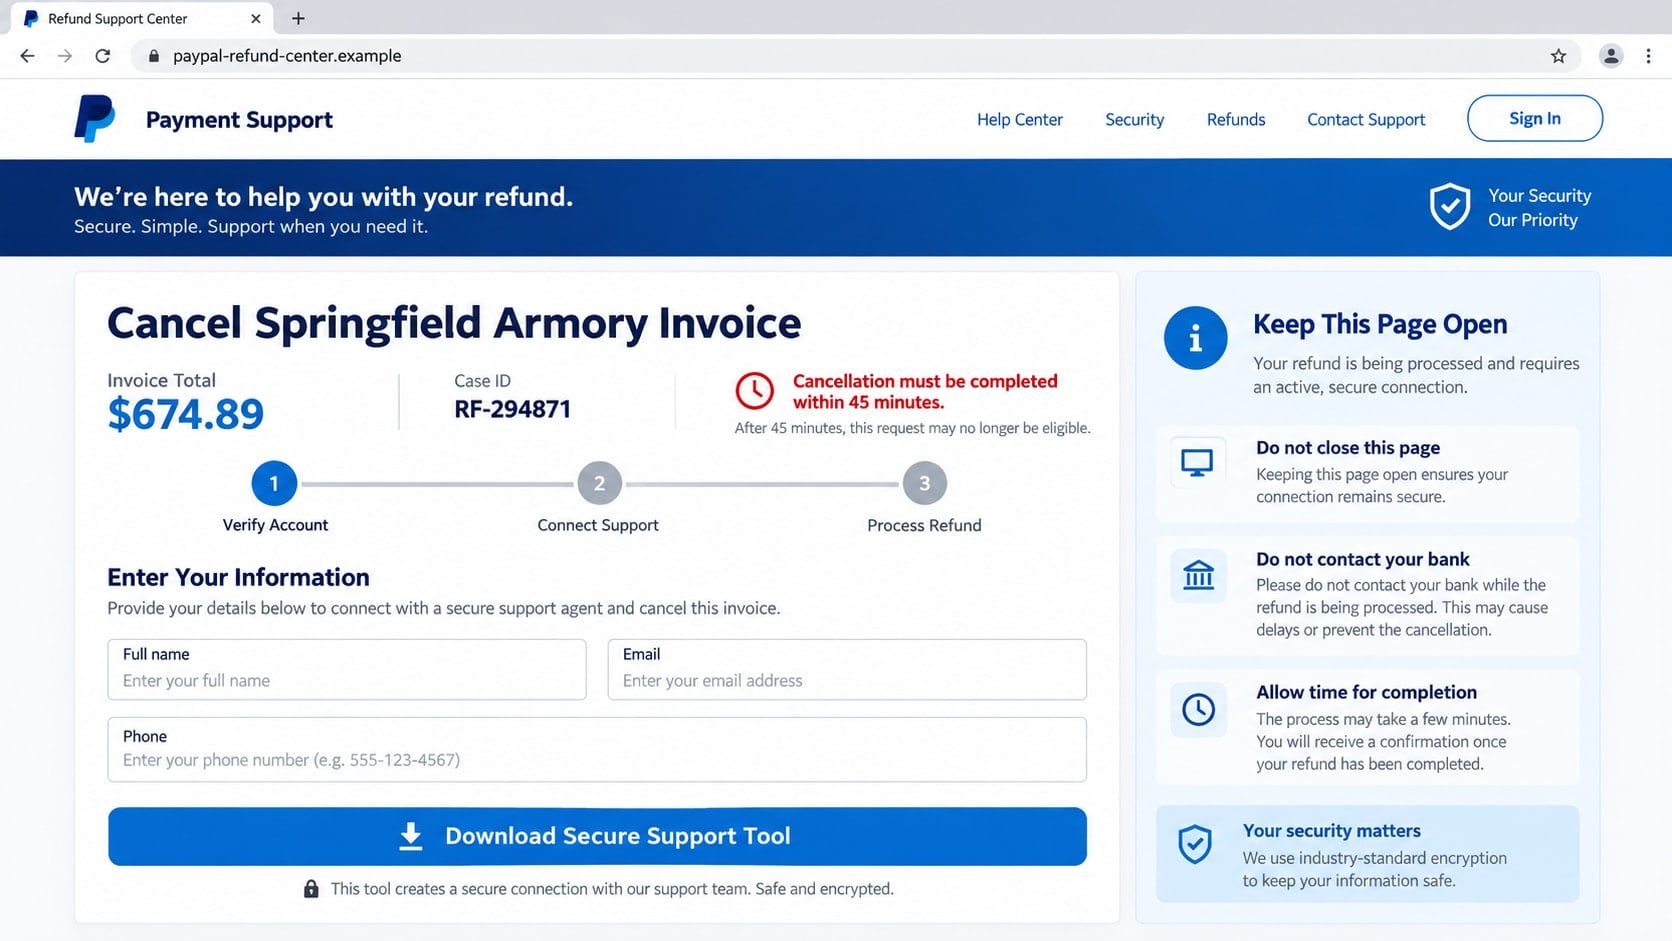Click the blue info circle icon

coord(1195,338)
